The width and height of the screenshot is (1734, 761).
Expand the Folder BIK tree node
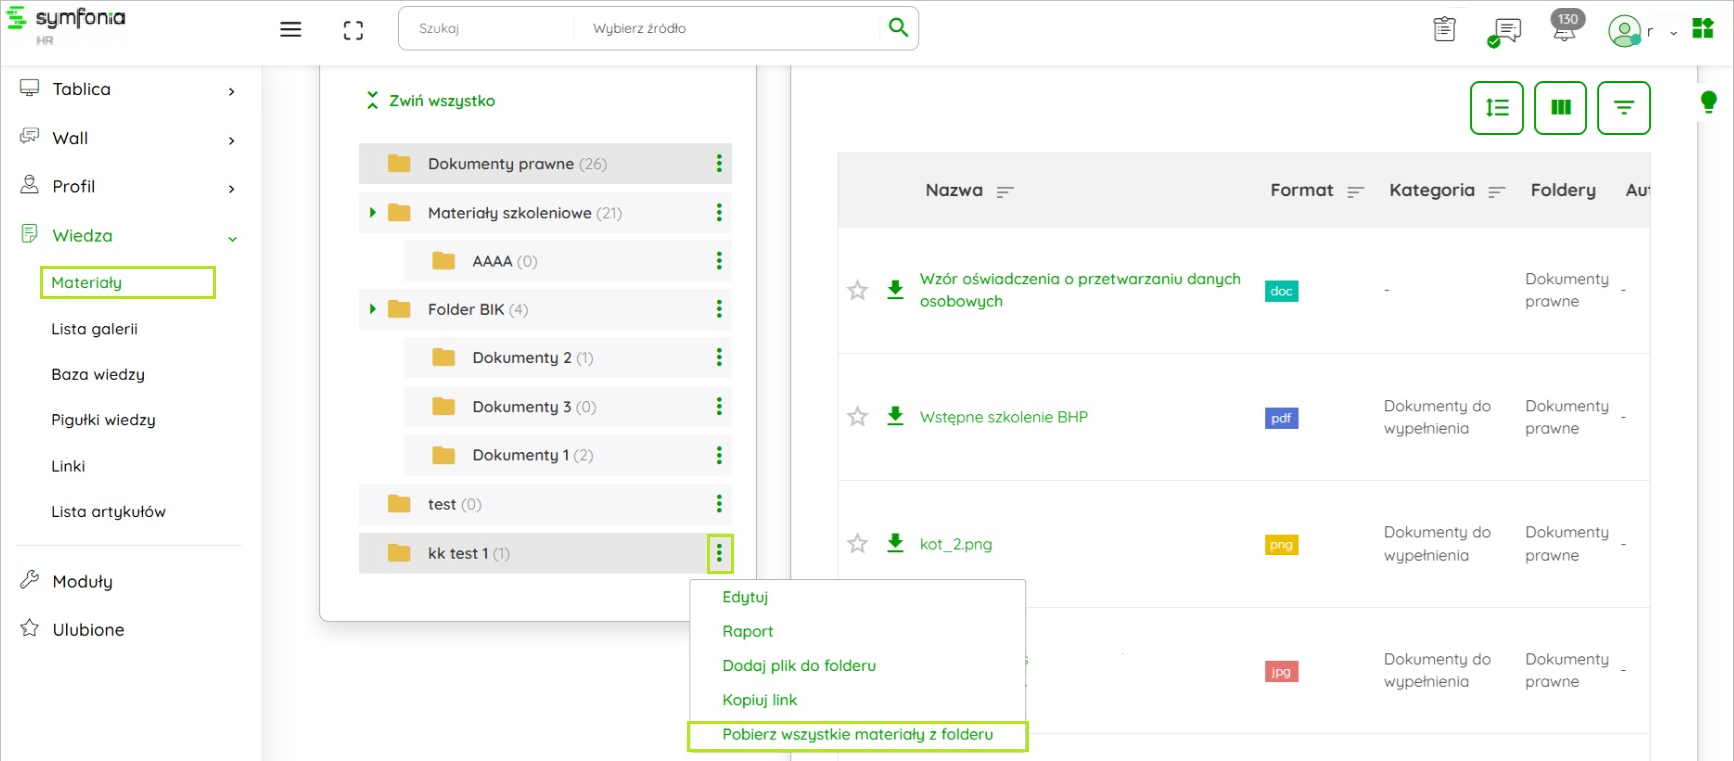click(373, 310)
